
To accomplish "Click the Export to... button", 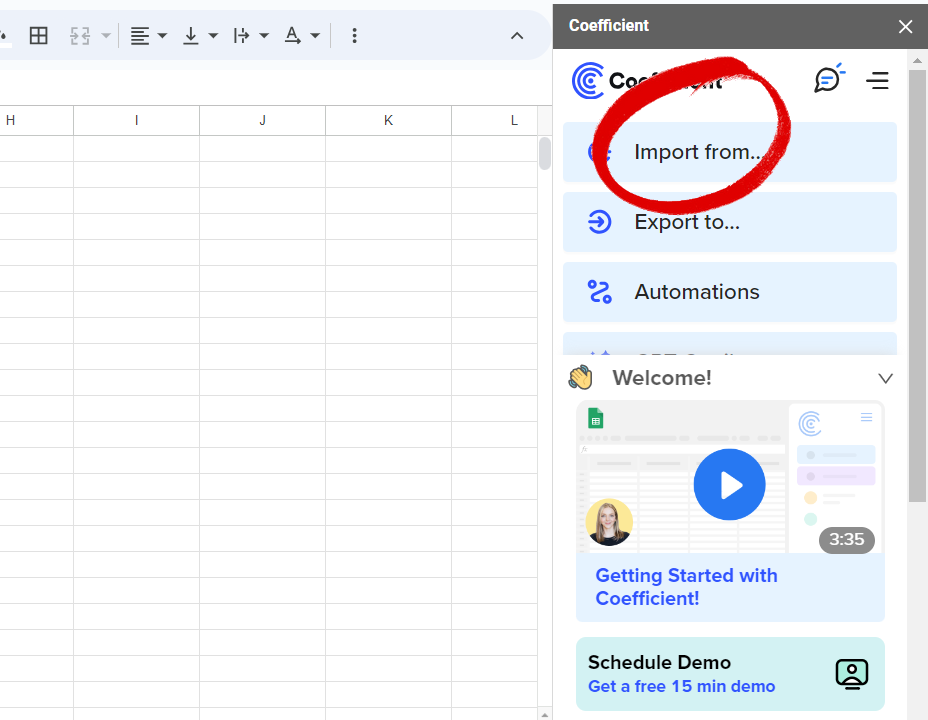I will click(730, 222).
